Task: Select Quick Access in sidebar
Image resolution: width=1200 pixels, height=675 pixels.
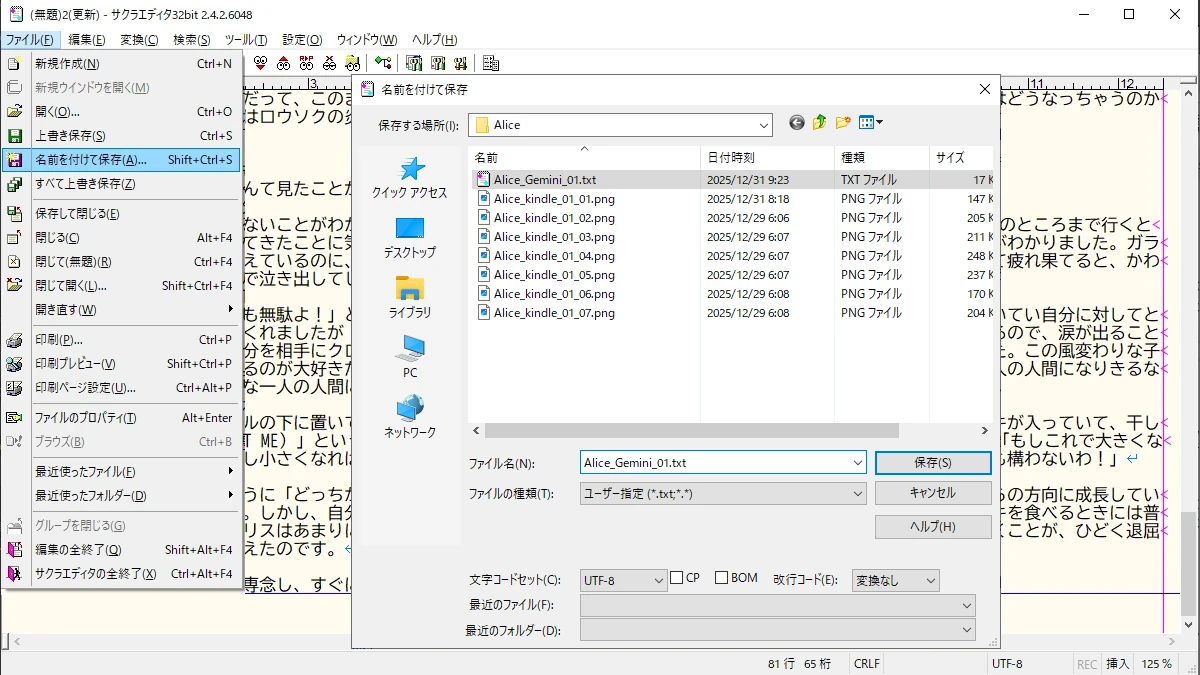Action: point(409,178)
